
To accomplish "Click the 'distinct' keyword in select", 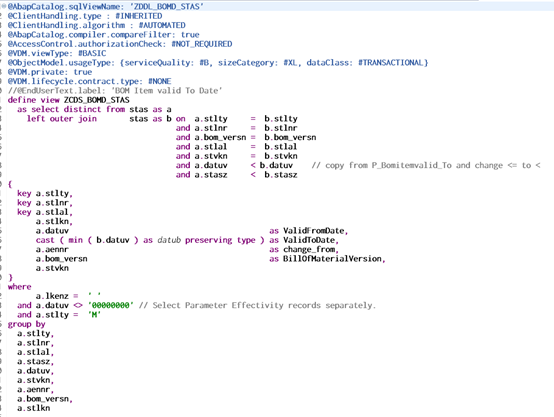I will pyautogui.click(x=82, y=109).
